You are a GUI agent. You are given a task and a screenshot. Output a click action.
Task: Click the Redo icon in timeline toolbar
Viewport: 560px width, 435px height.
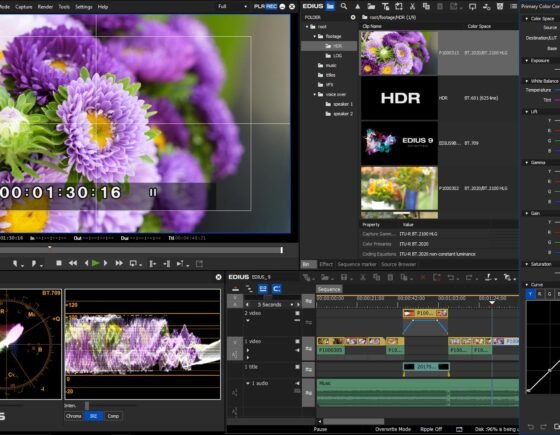click(470, 277)
